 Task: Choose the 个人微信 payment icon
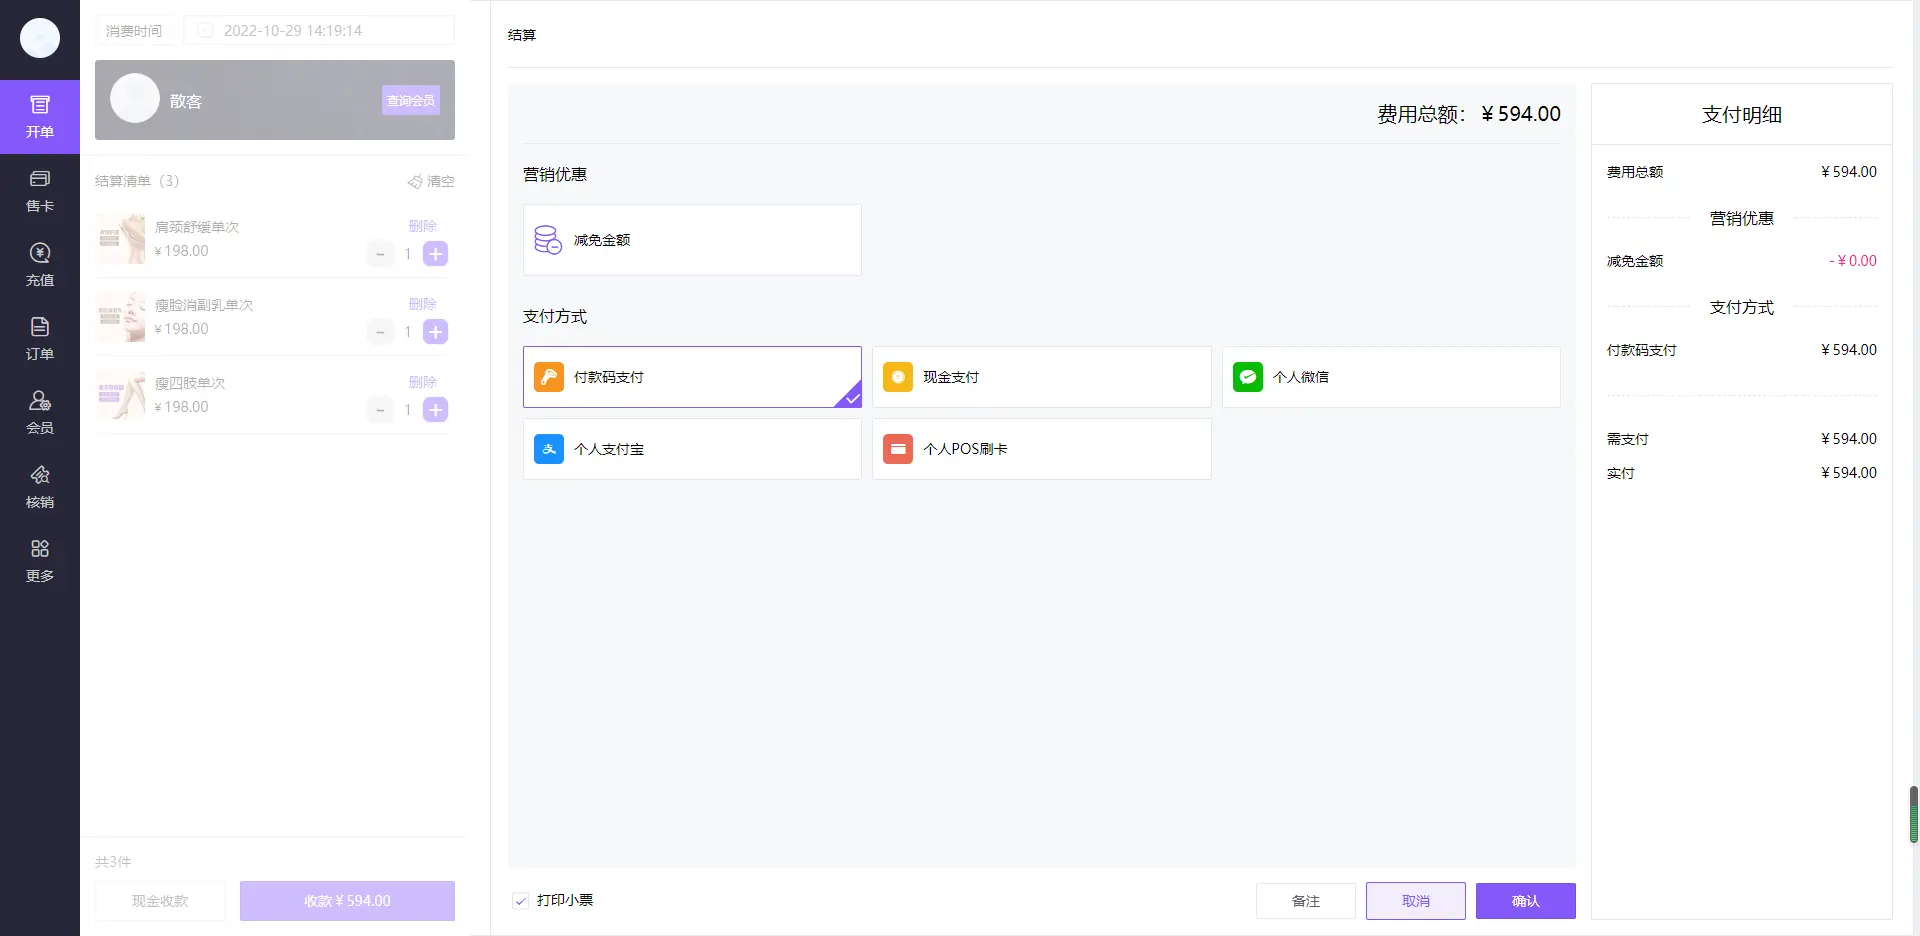point(1247,377)
